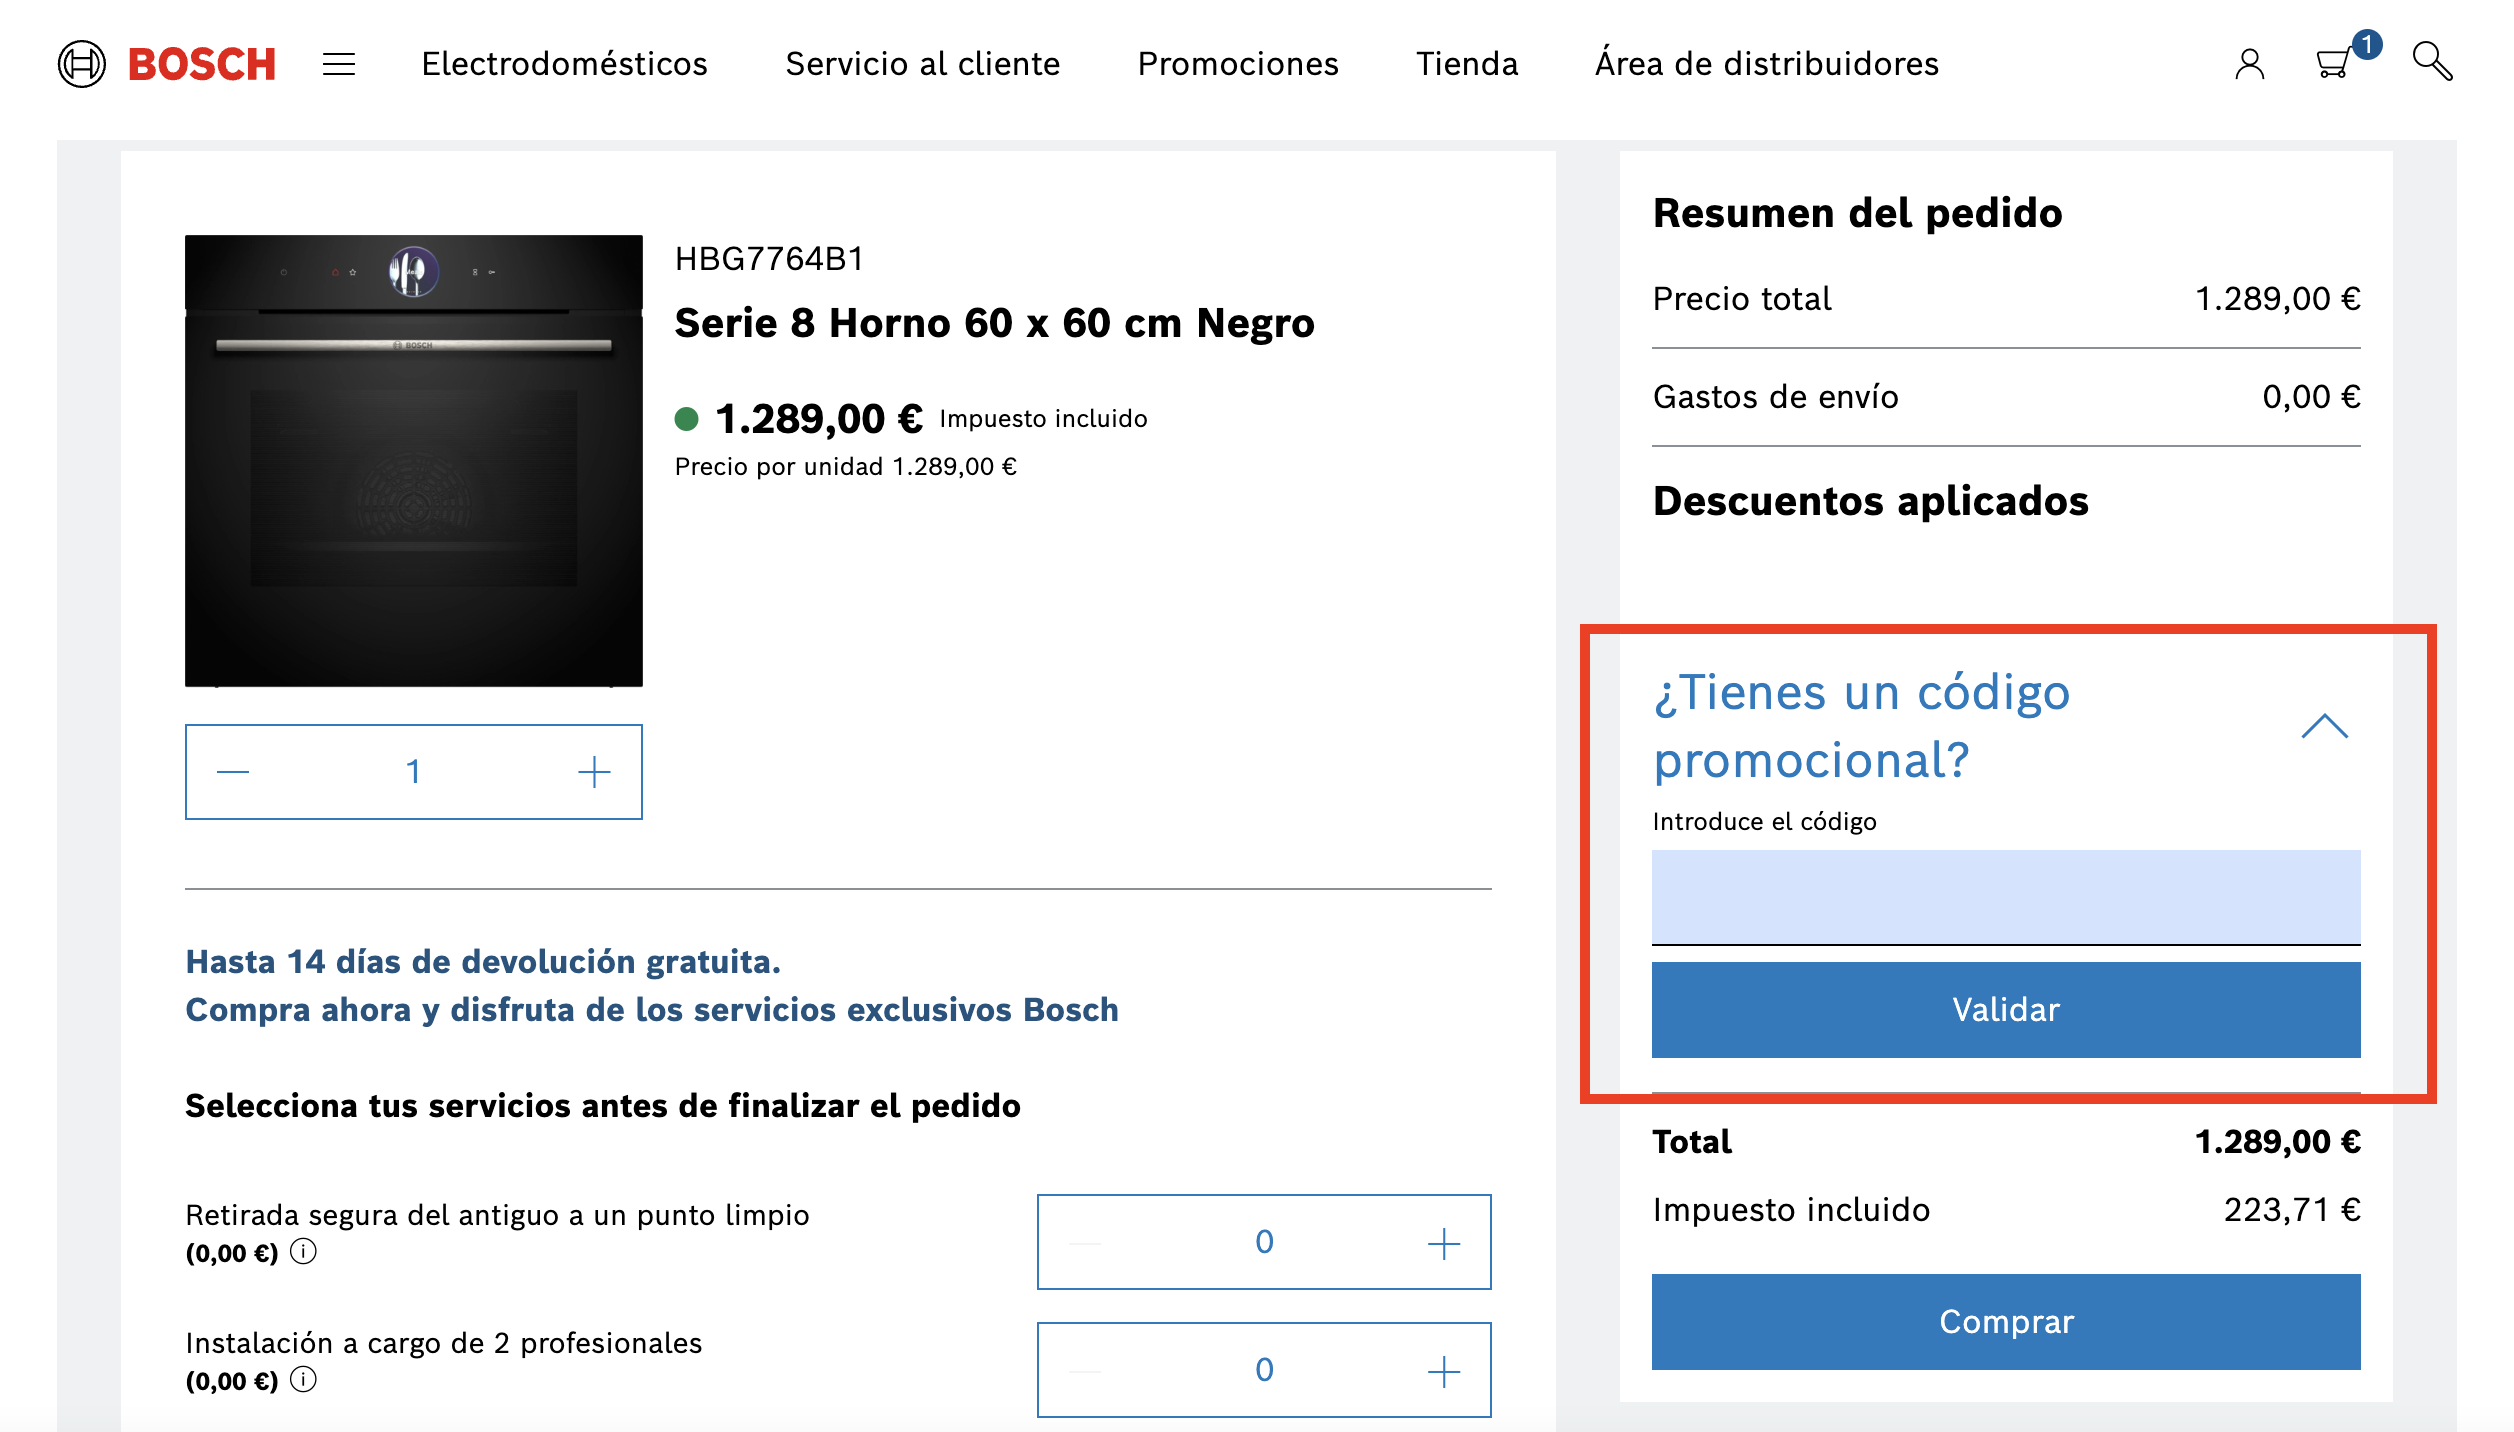Click the 'Precio por unidad 1.289,00 €' text

click(845, 467)
